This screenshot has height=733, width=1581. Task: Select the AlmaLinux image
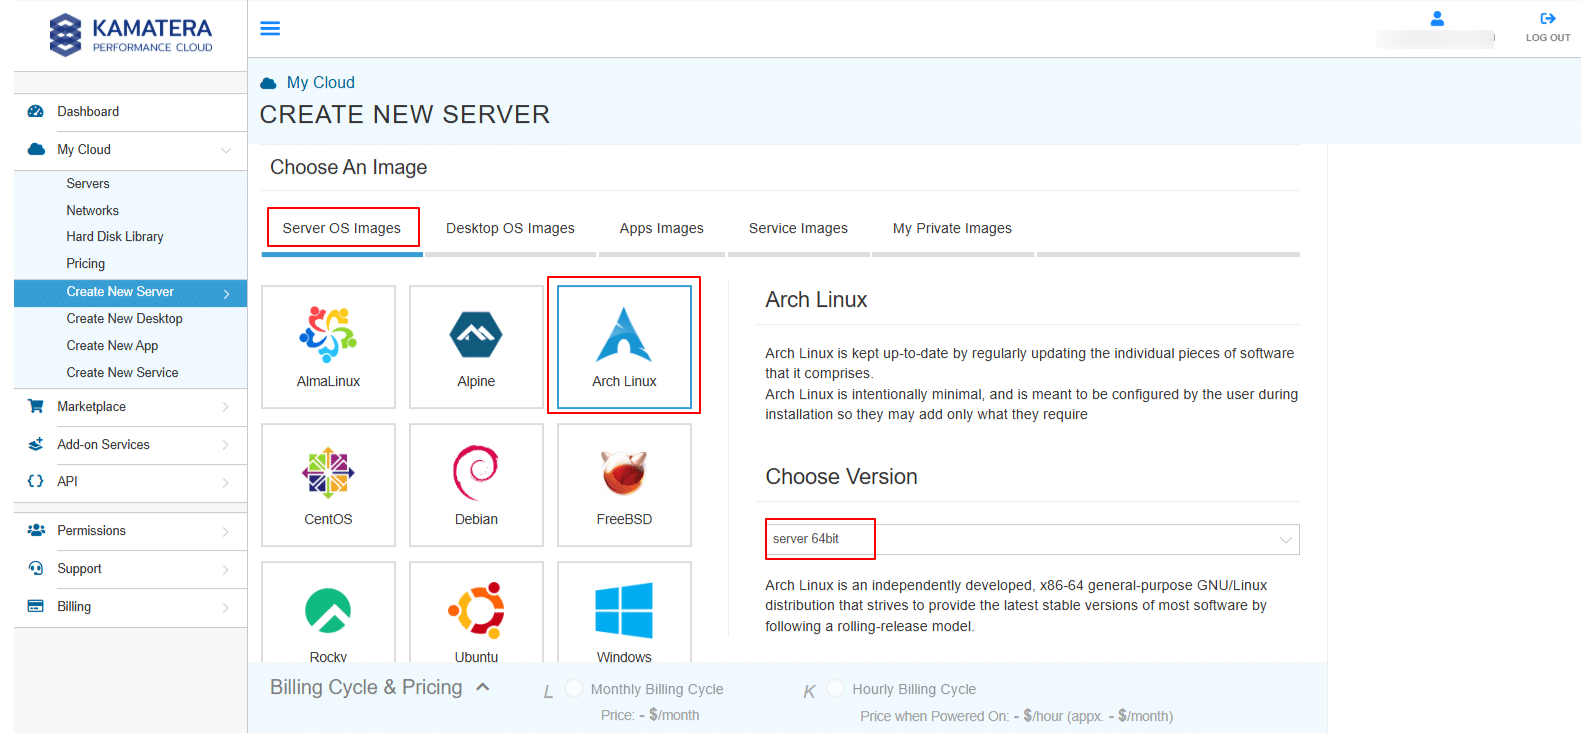point(328,347)
